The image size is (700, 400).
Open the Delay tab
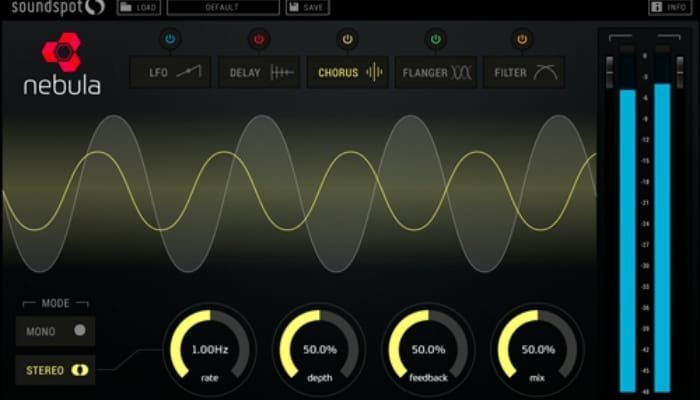(259, 72)
